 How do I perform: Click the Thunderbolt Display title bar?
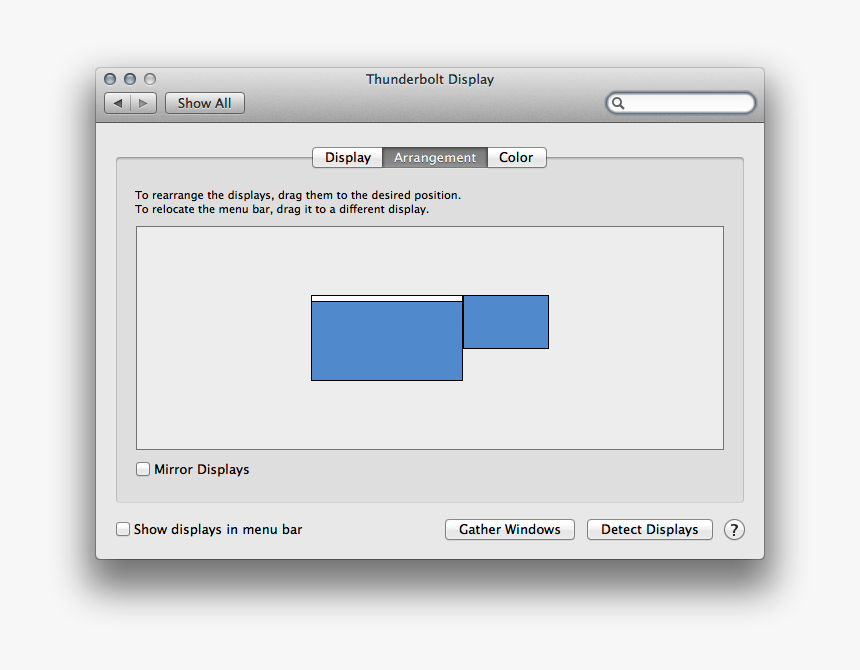(430, 79)
